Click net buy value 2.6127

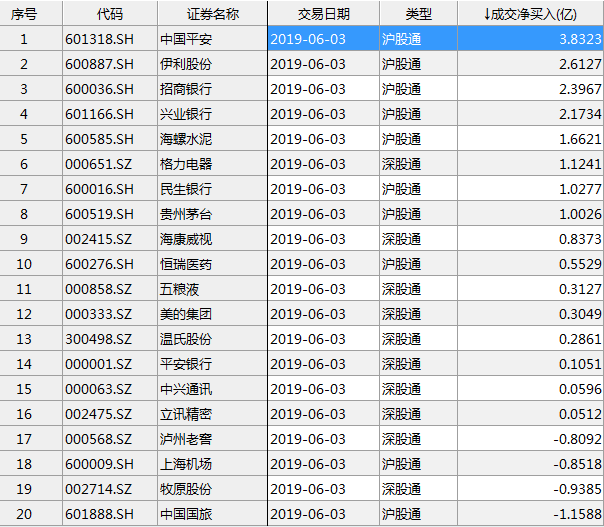point(530,64)
